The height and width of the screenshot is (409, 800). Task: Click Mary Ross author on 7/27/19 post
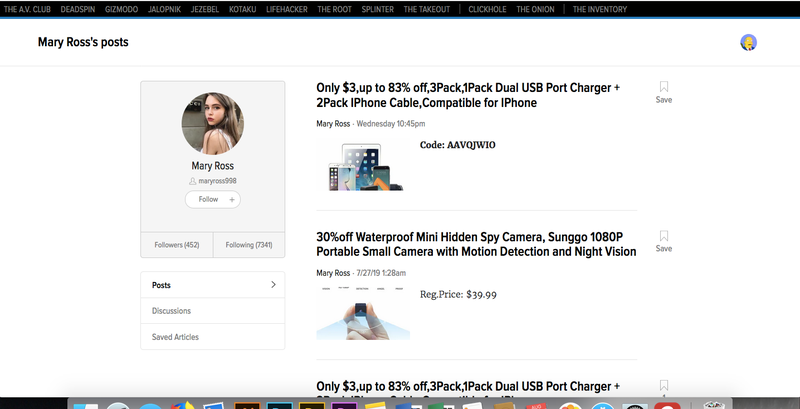(333, 273)
